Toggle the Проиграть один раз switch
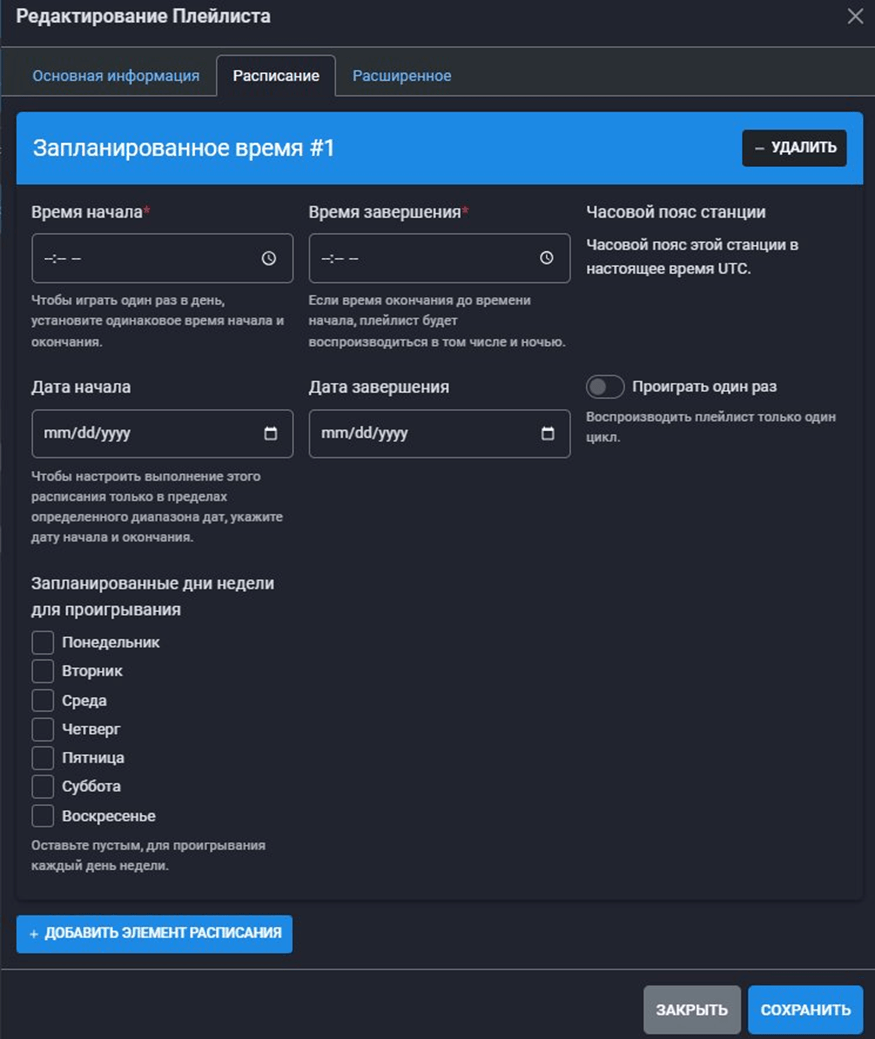This screenshot has width=875, height=1039. coord(605,387)
